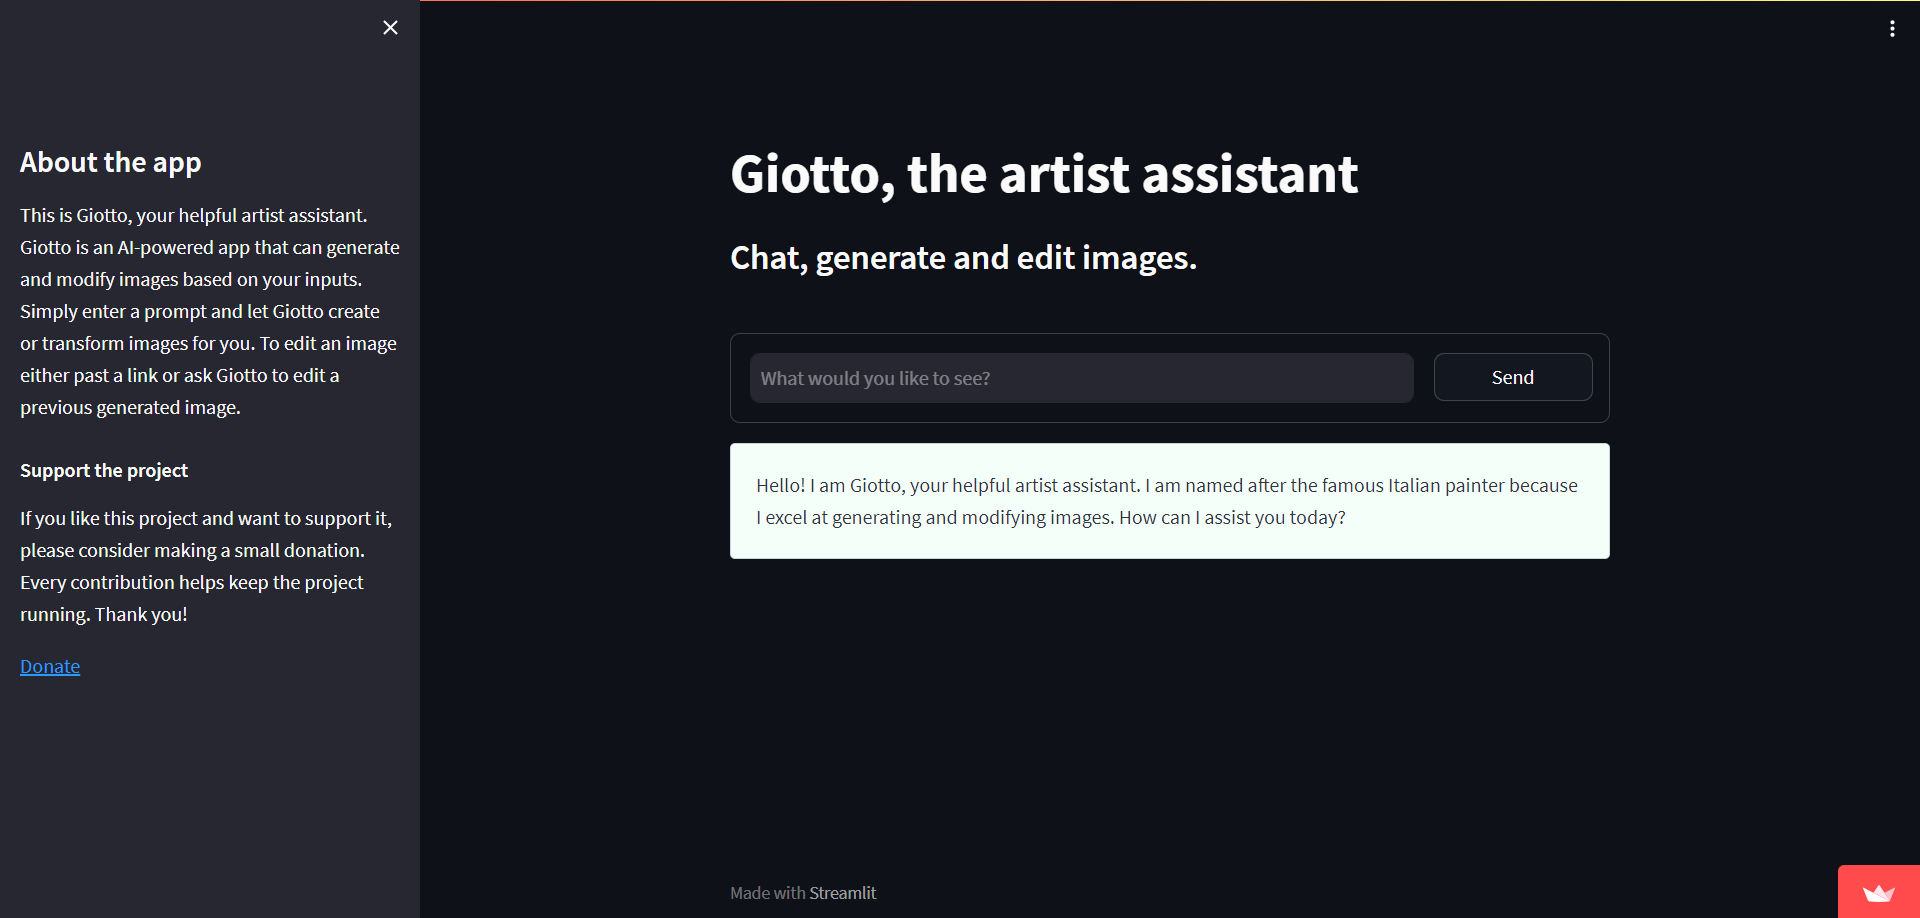Focus the prompt input field
The width and height of the screenshot is (1920, 918).
[1081, 377]
